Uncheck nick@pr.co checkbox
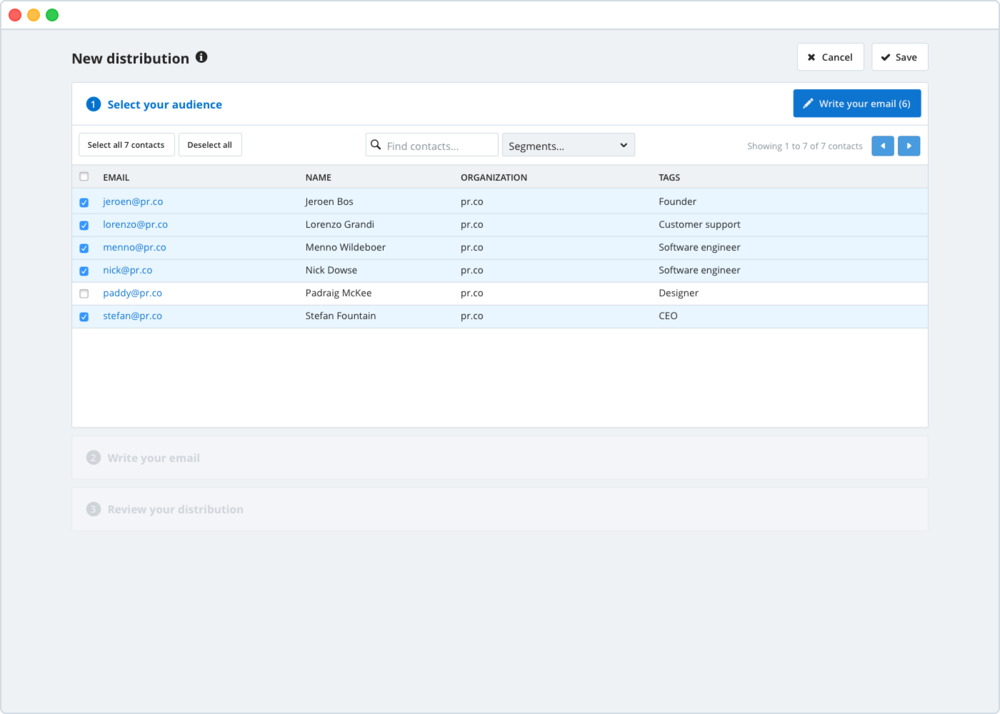This screenshot has width=1000, height=714. coord(84,271)
